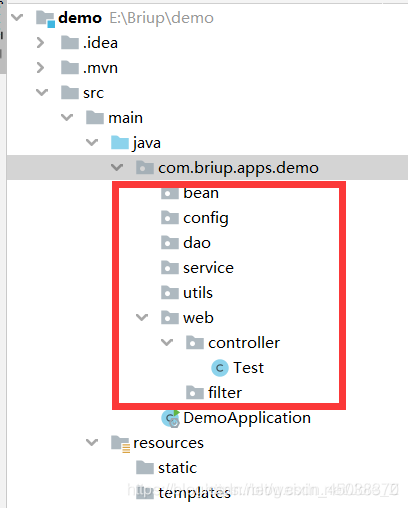
Task: Click the com.briup.apps.demo package icon
Action: pos(145,167)
